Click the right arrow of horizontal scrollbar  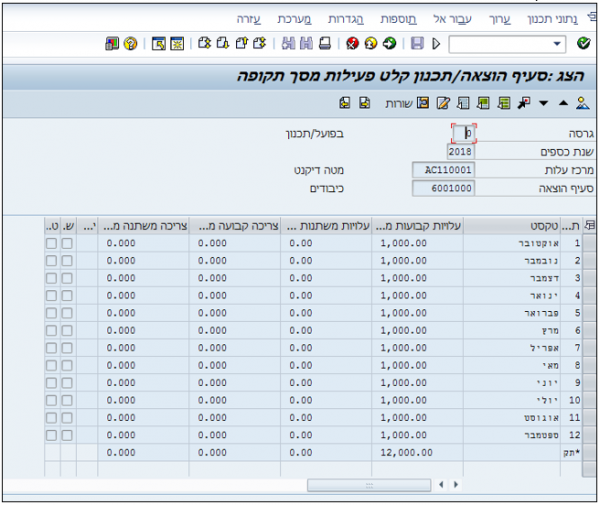456,485
